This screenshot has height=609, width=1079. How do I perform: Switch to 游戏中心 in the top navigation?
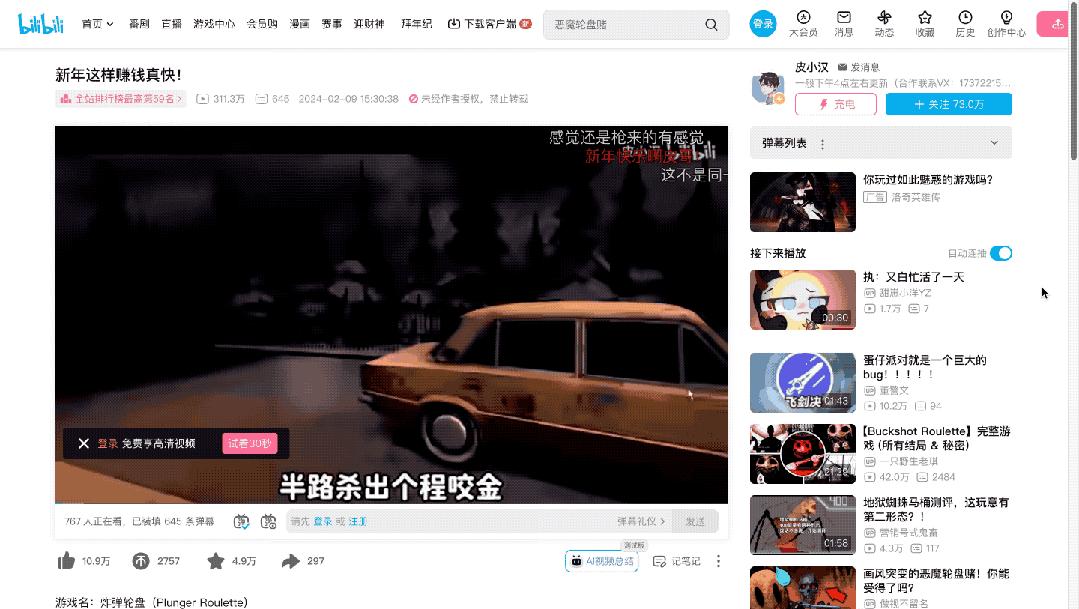(x=213, y=23)
